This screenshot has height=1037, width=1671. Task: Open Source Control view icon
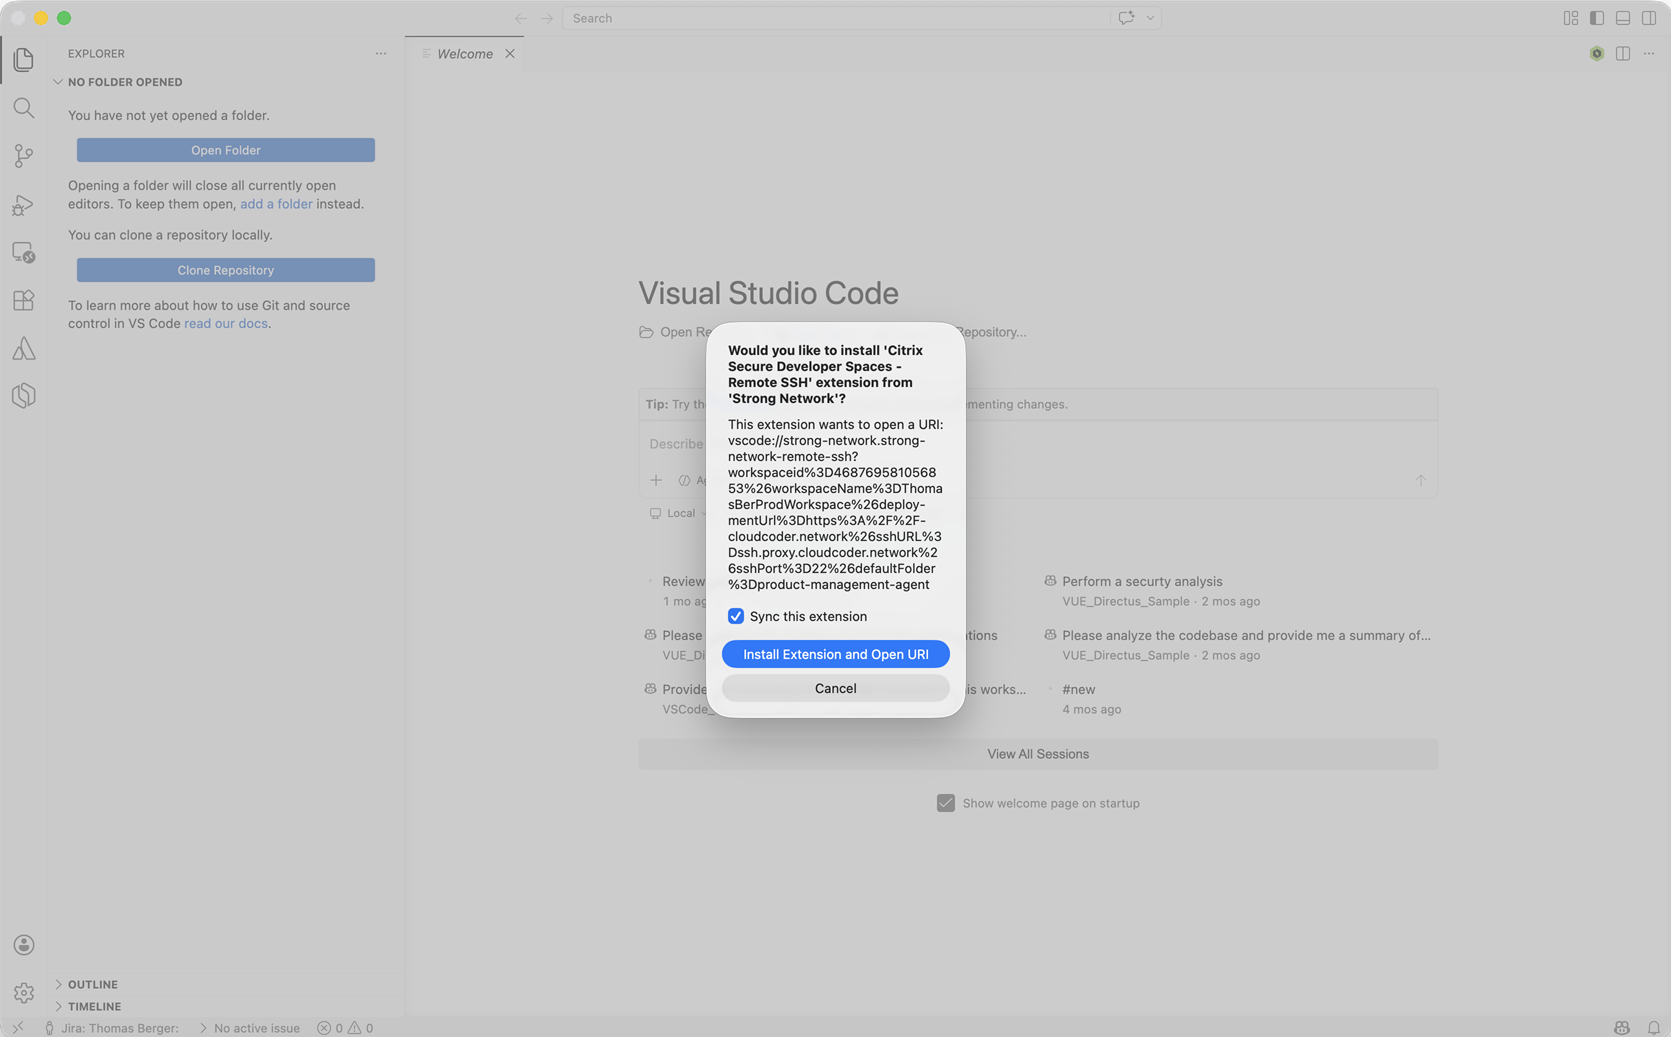(x=23, y=156)
